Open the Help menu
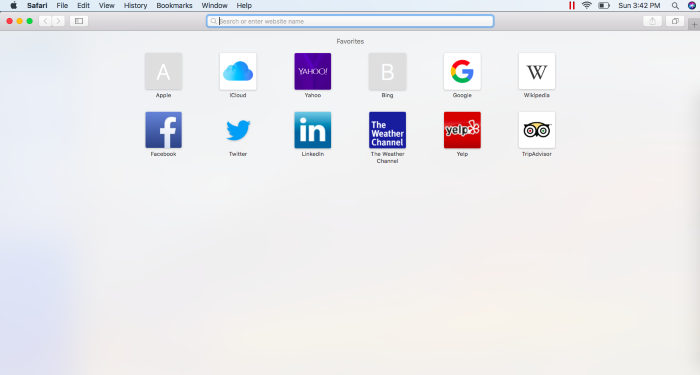The image size is (700, 375). coord(244,5)
